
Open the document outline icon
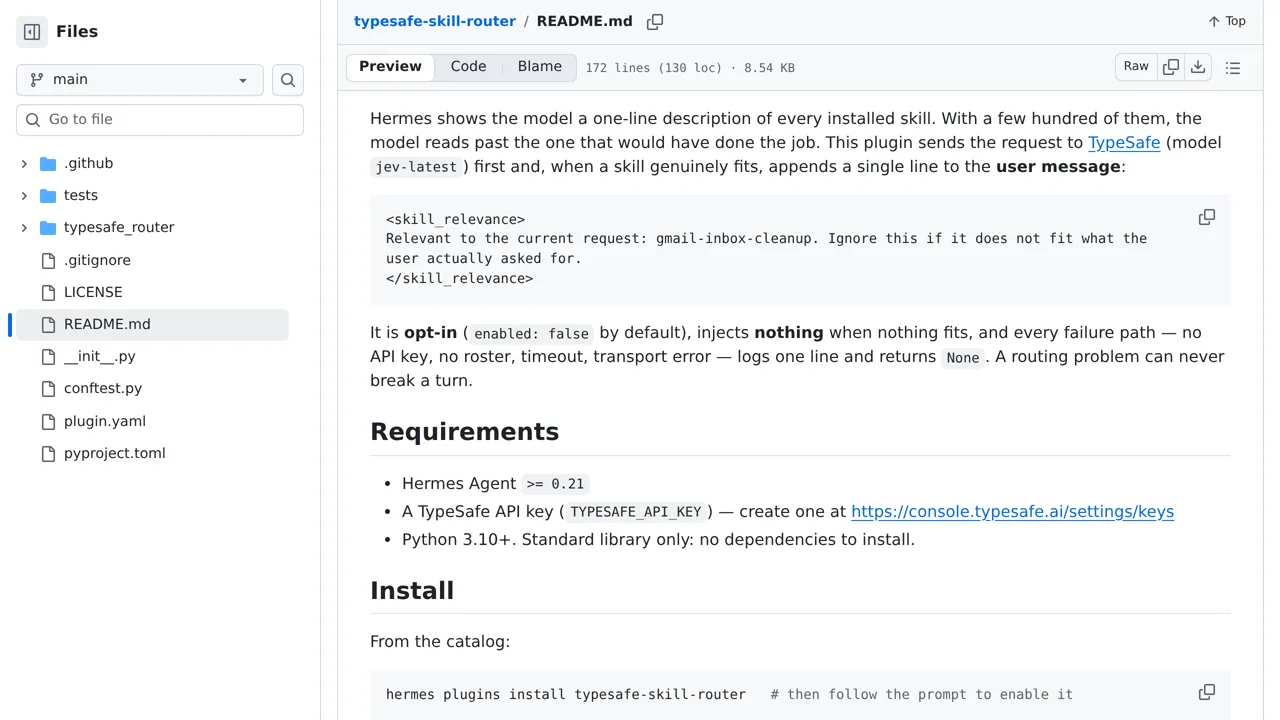(x=1233, y=68)
